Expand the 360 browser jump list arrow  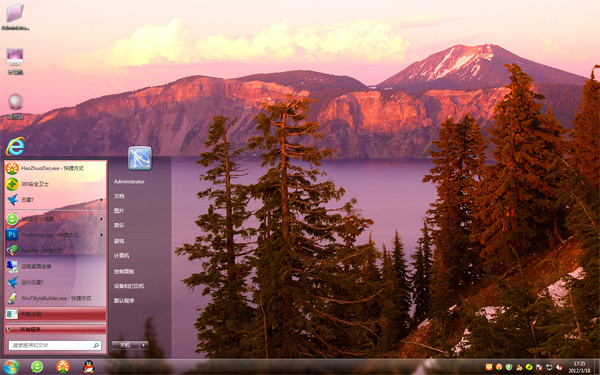click(x=101, y=219)
